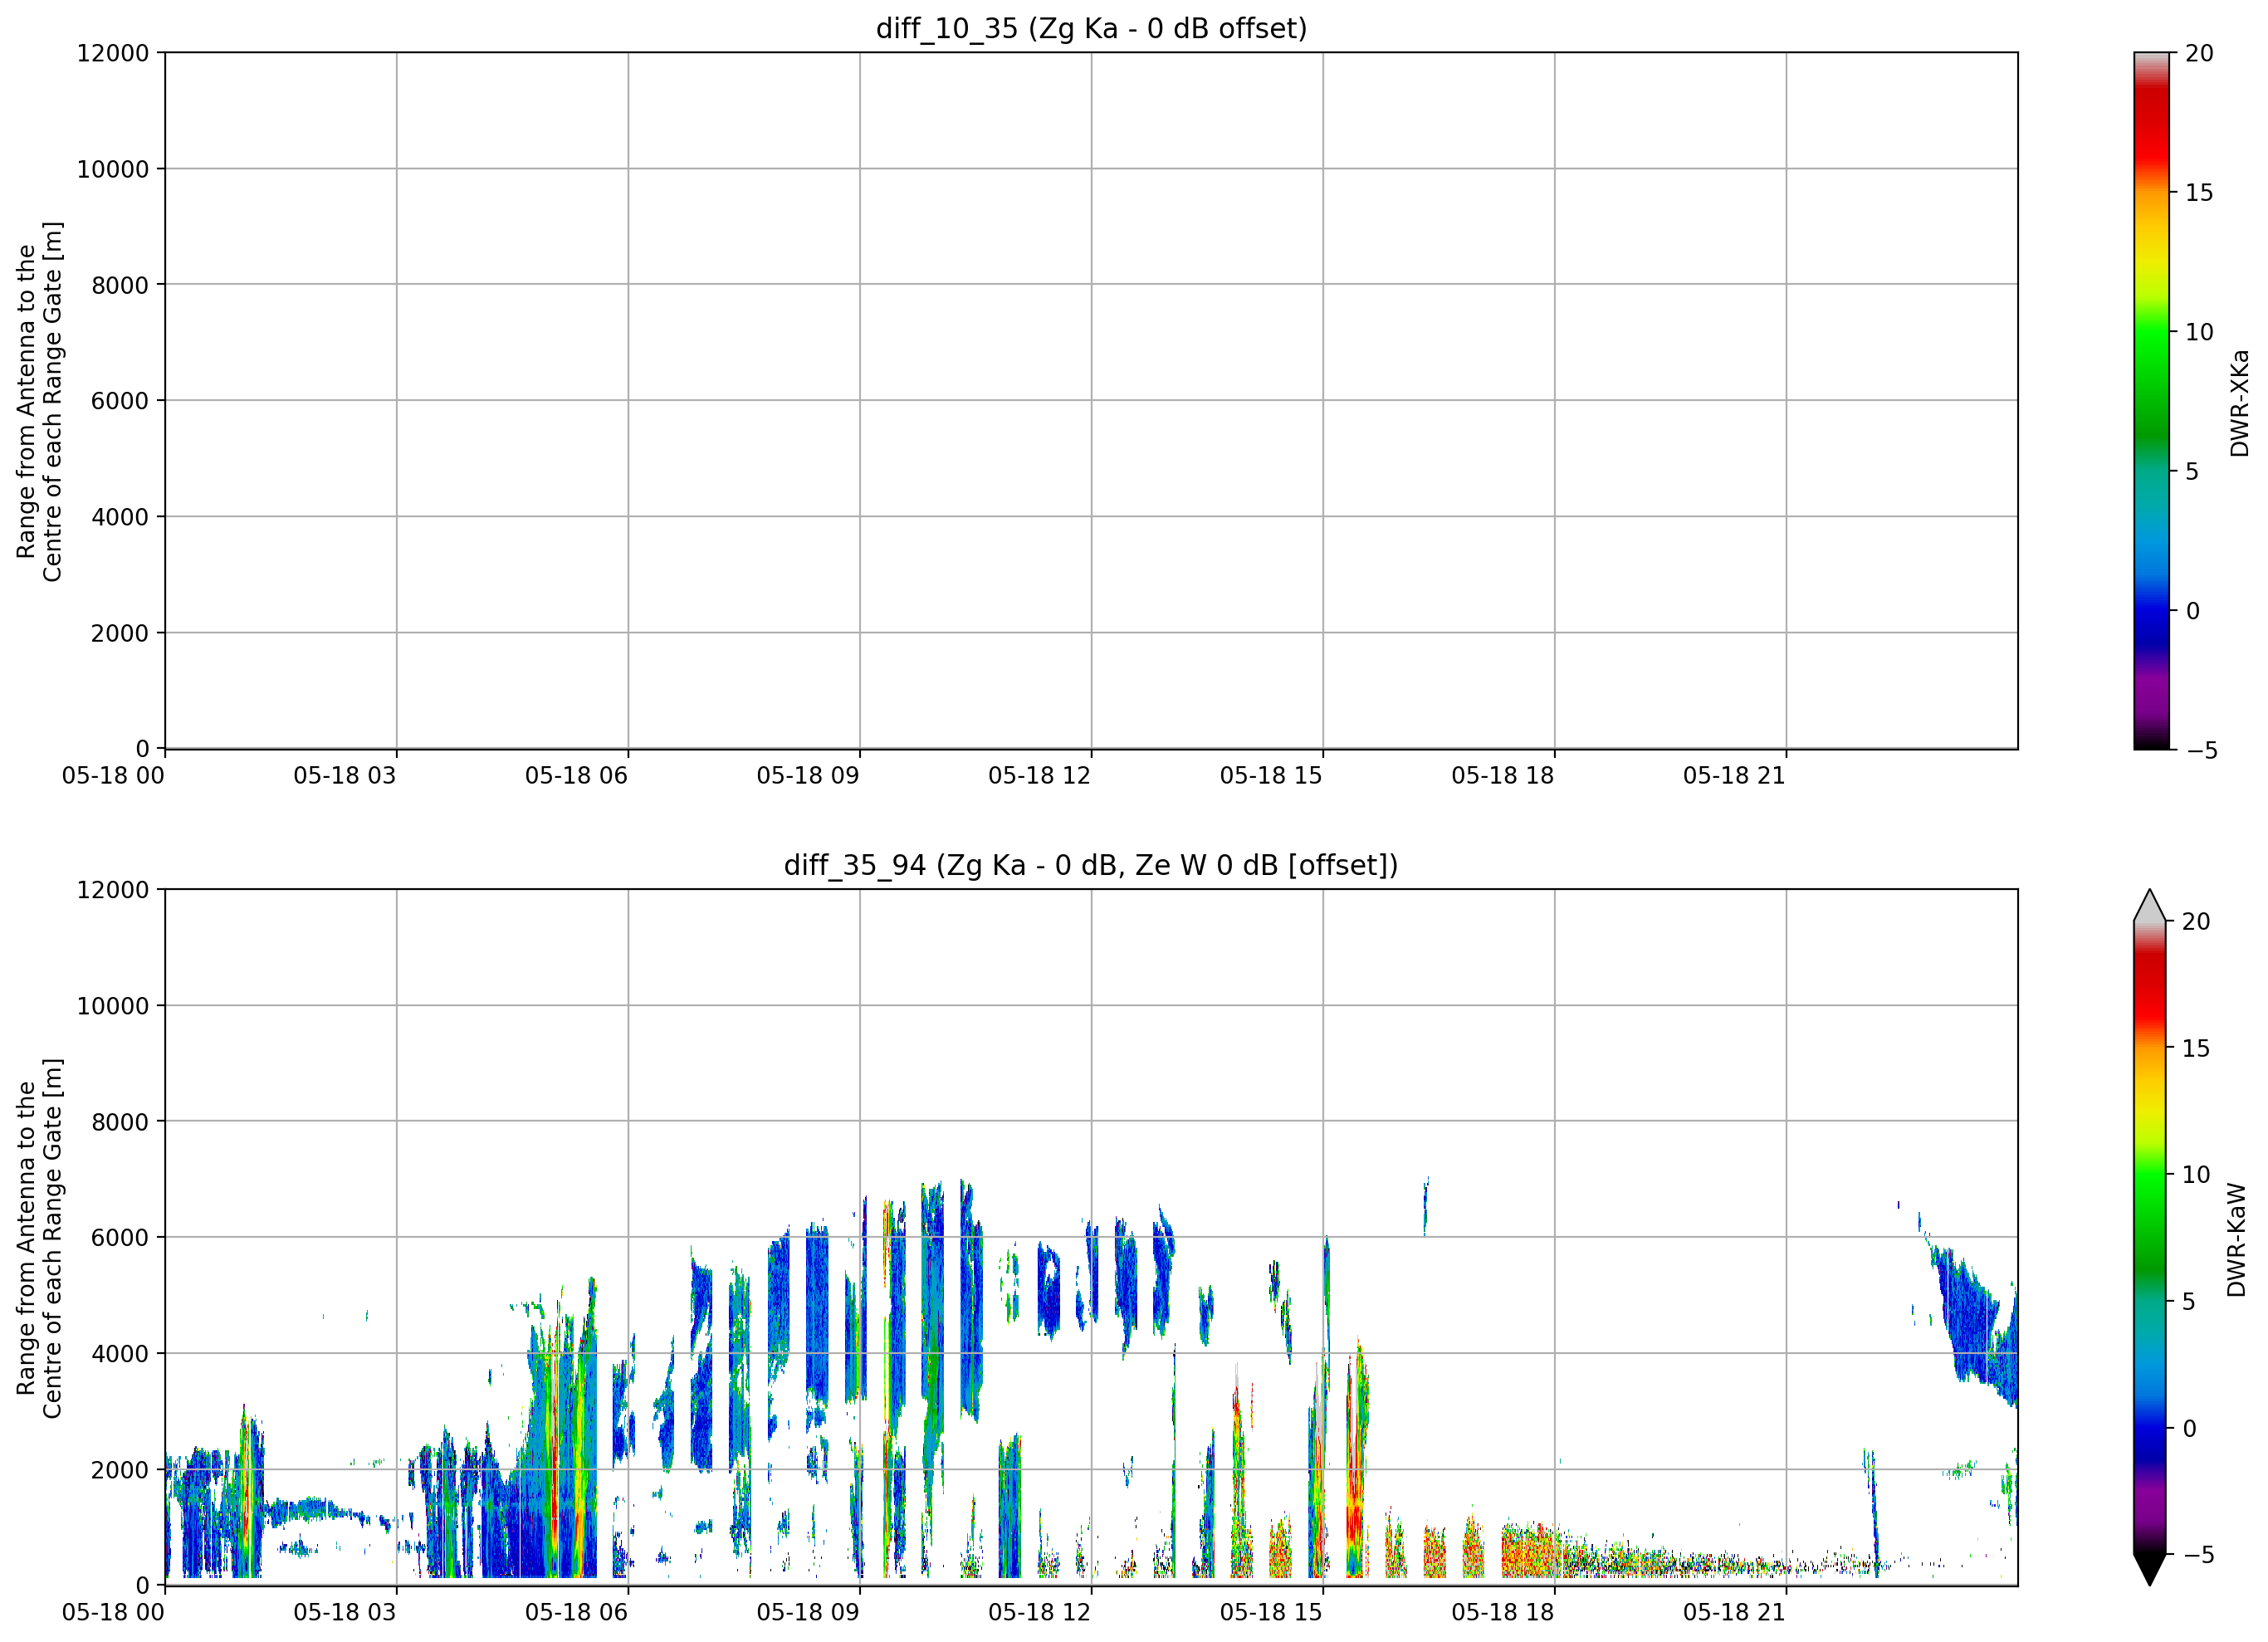Click the grey upper extend arrow of the DWR-KaW colorbar

tap(2149, 906)
